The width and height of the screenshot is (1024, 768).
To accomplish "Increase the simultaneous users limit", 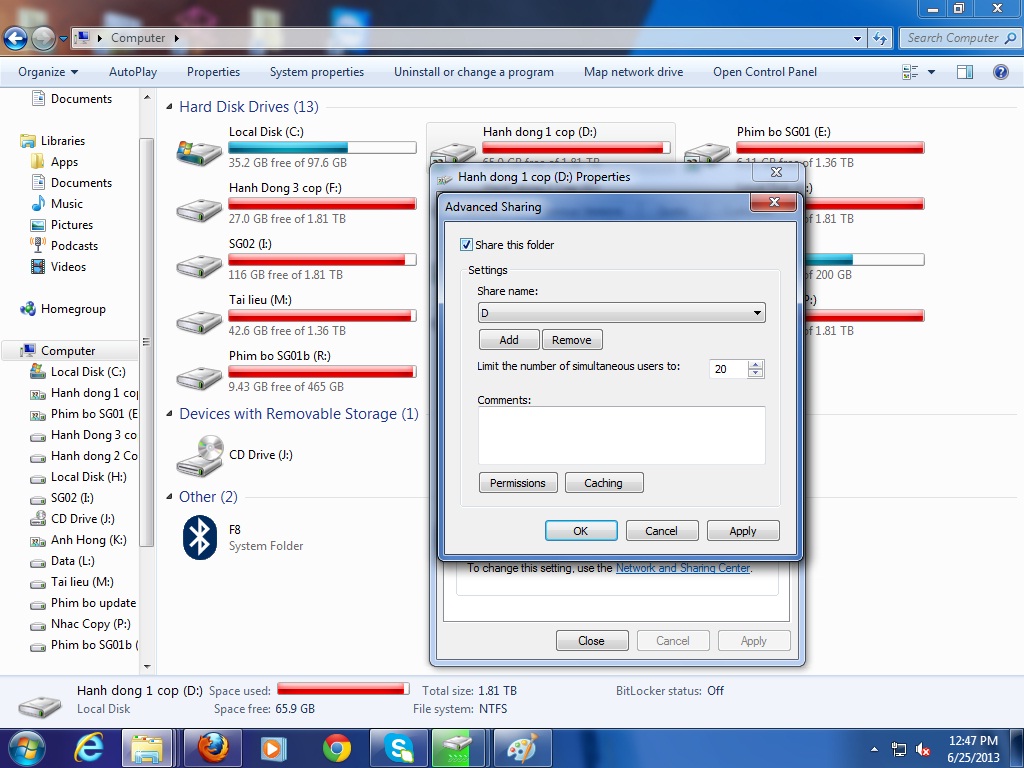I will [x=756, y=364].
